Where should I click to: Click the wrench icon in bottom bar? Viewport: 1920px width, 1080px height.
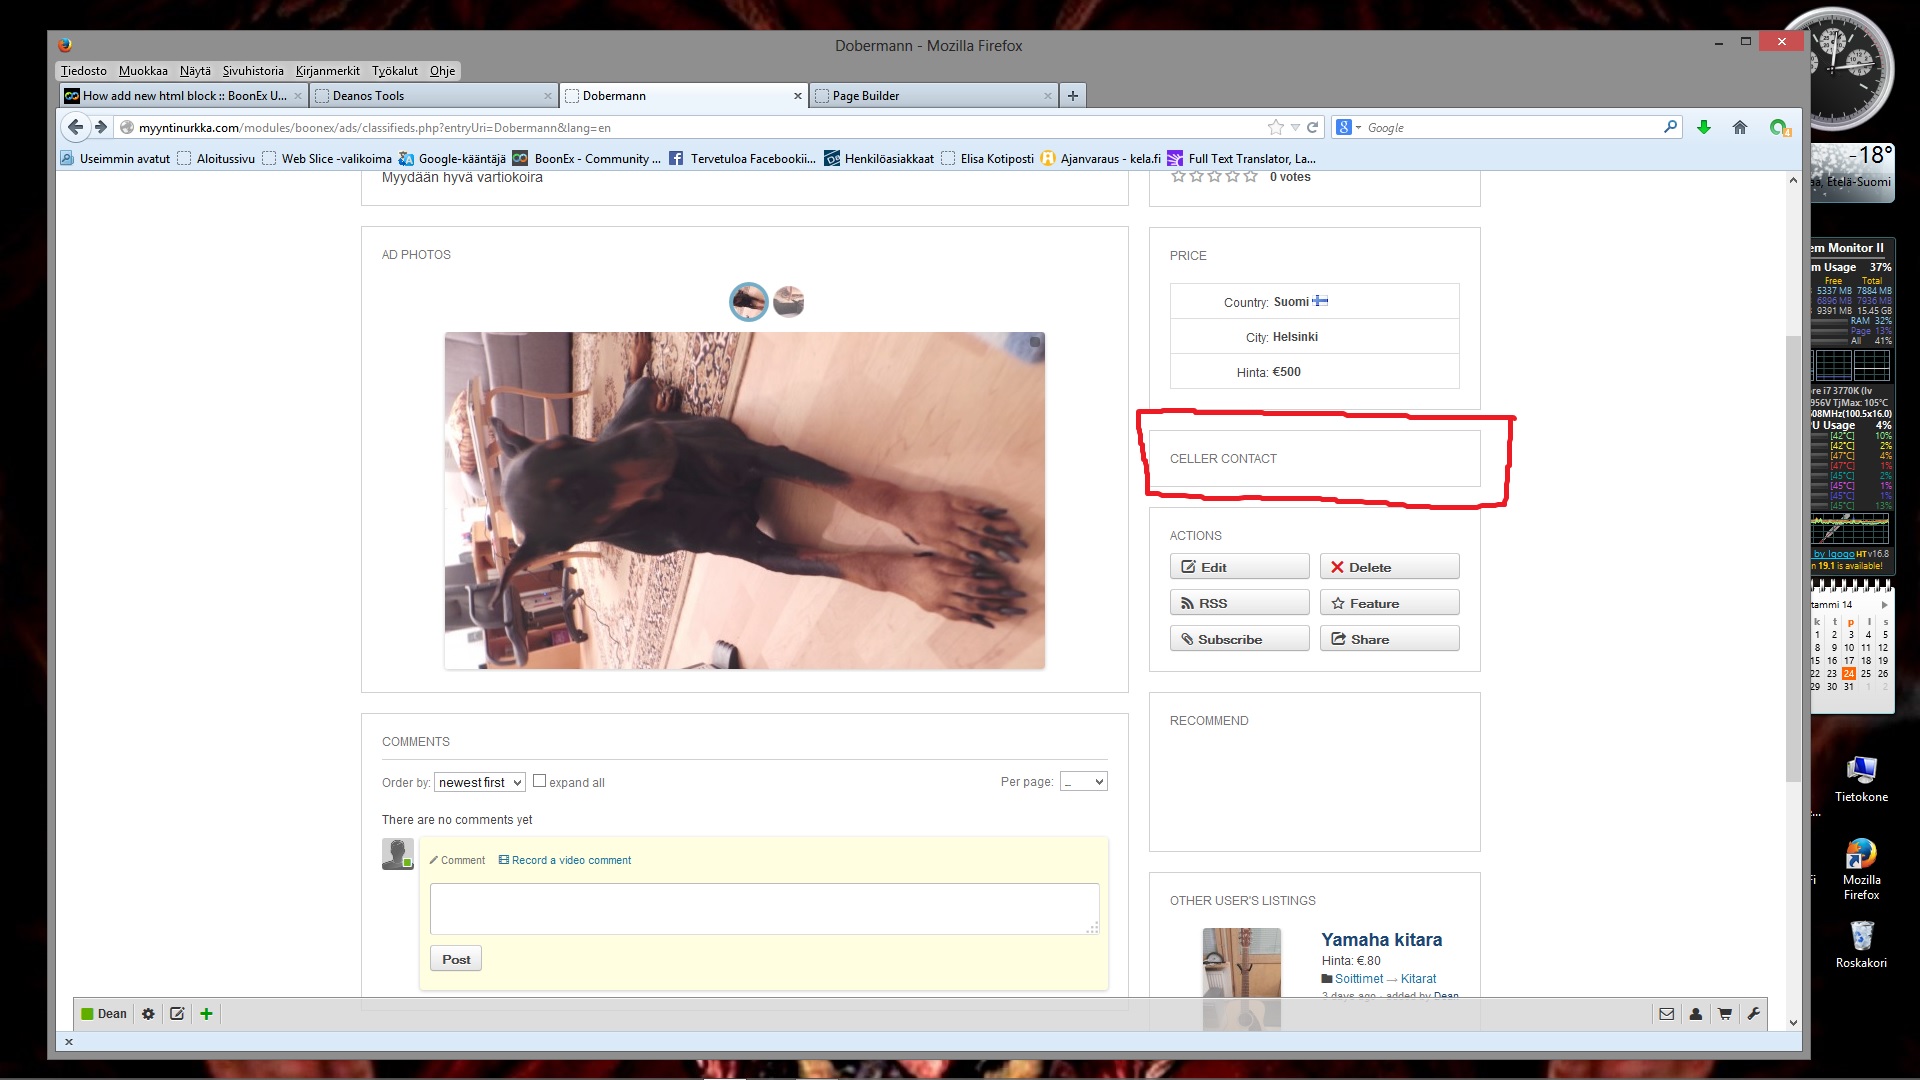pyautogui.click(x=1753, y=1014)
